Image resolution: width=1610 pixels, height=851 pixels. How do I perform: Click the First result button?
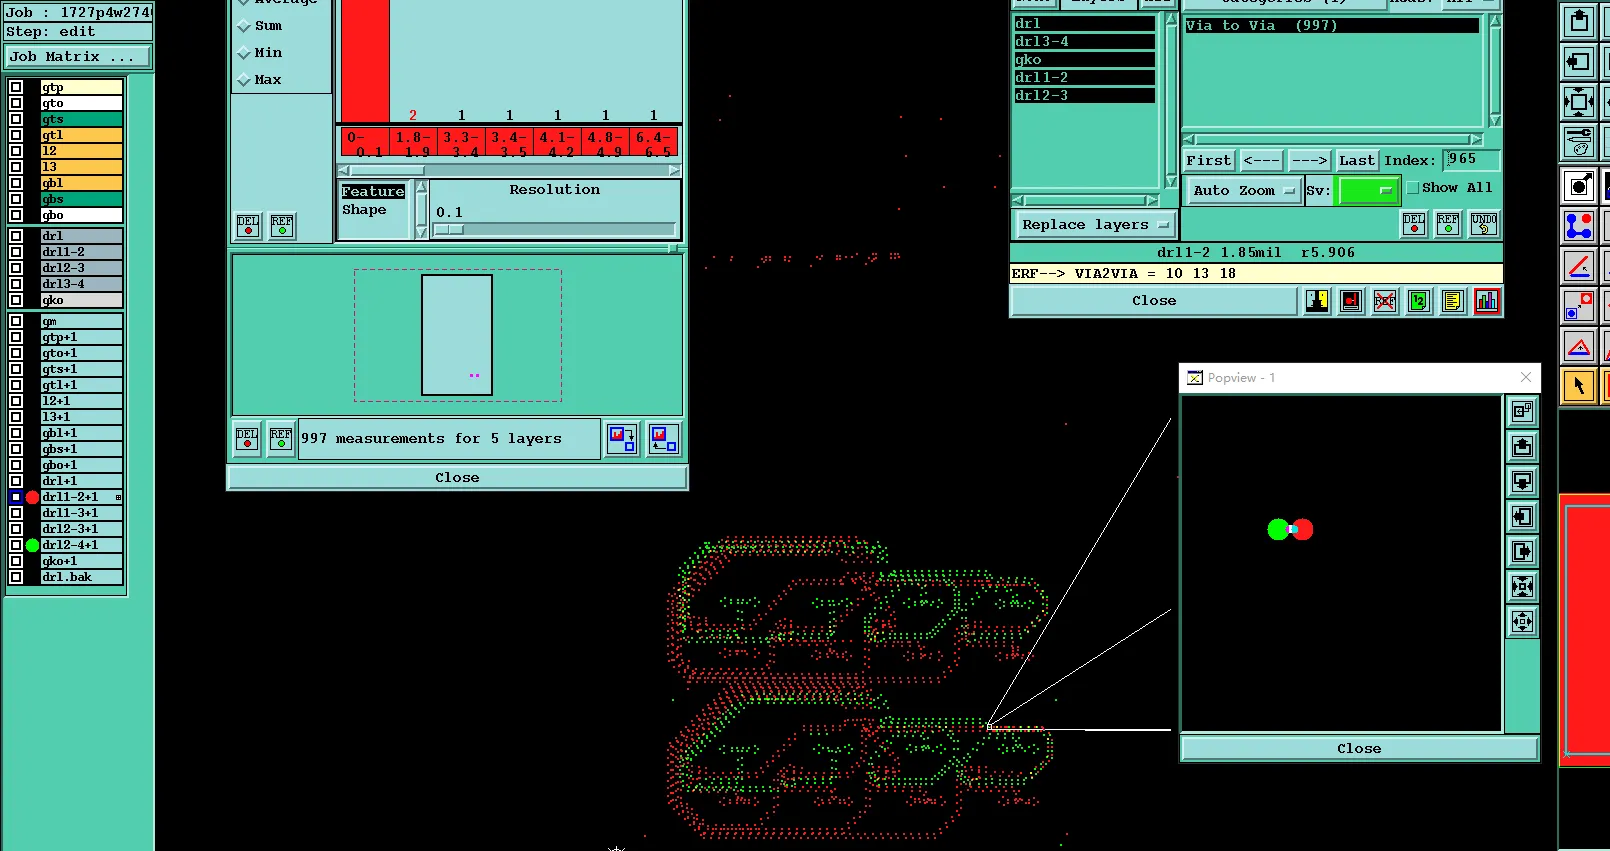[1208, 160]
